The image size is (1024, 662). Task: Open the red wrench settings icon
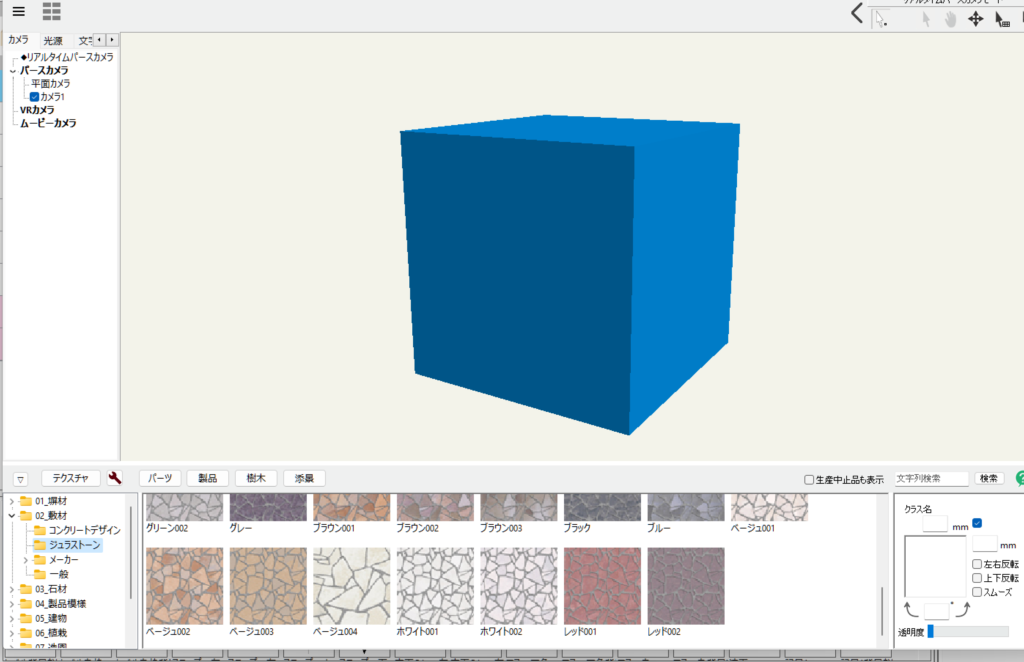[x=115, y=479]
